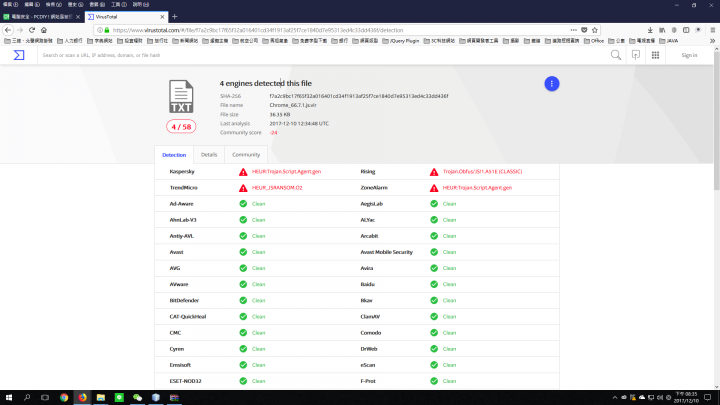Switch to the Details tab
Screen dimensions: 720x405
[x=209, y=155]
